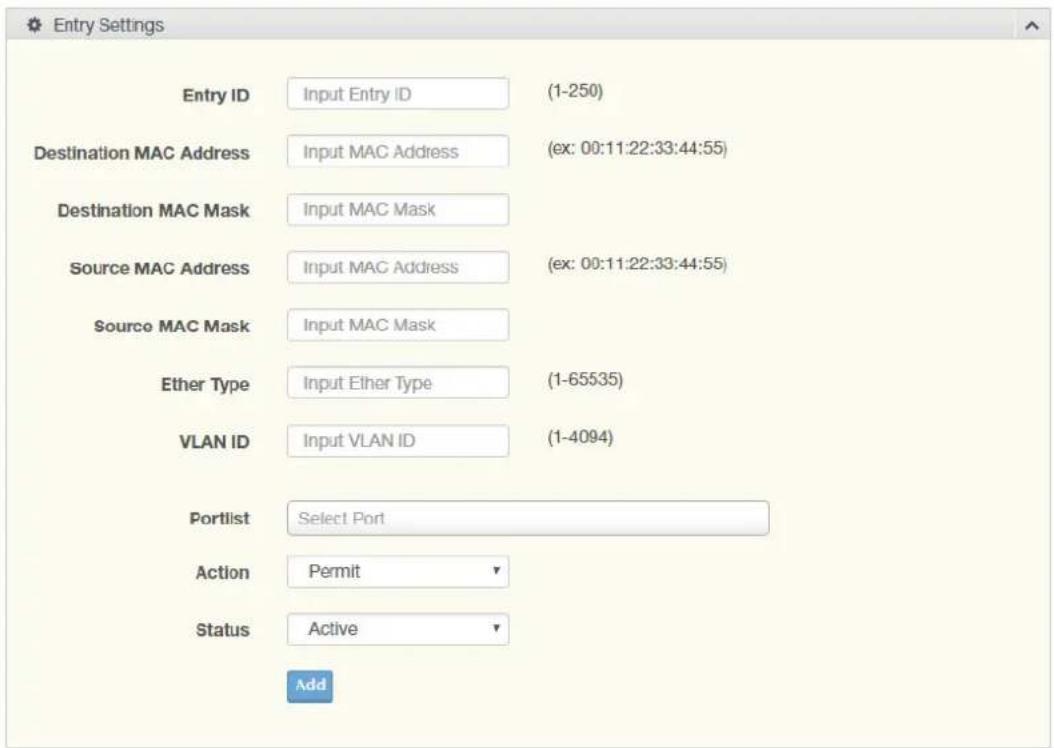Click the Entry ID label
This screenshot has height=748, width=1054.
tap(216, 95)
